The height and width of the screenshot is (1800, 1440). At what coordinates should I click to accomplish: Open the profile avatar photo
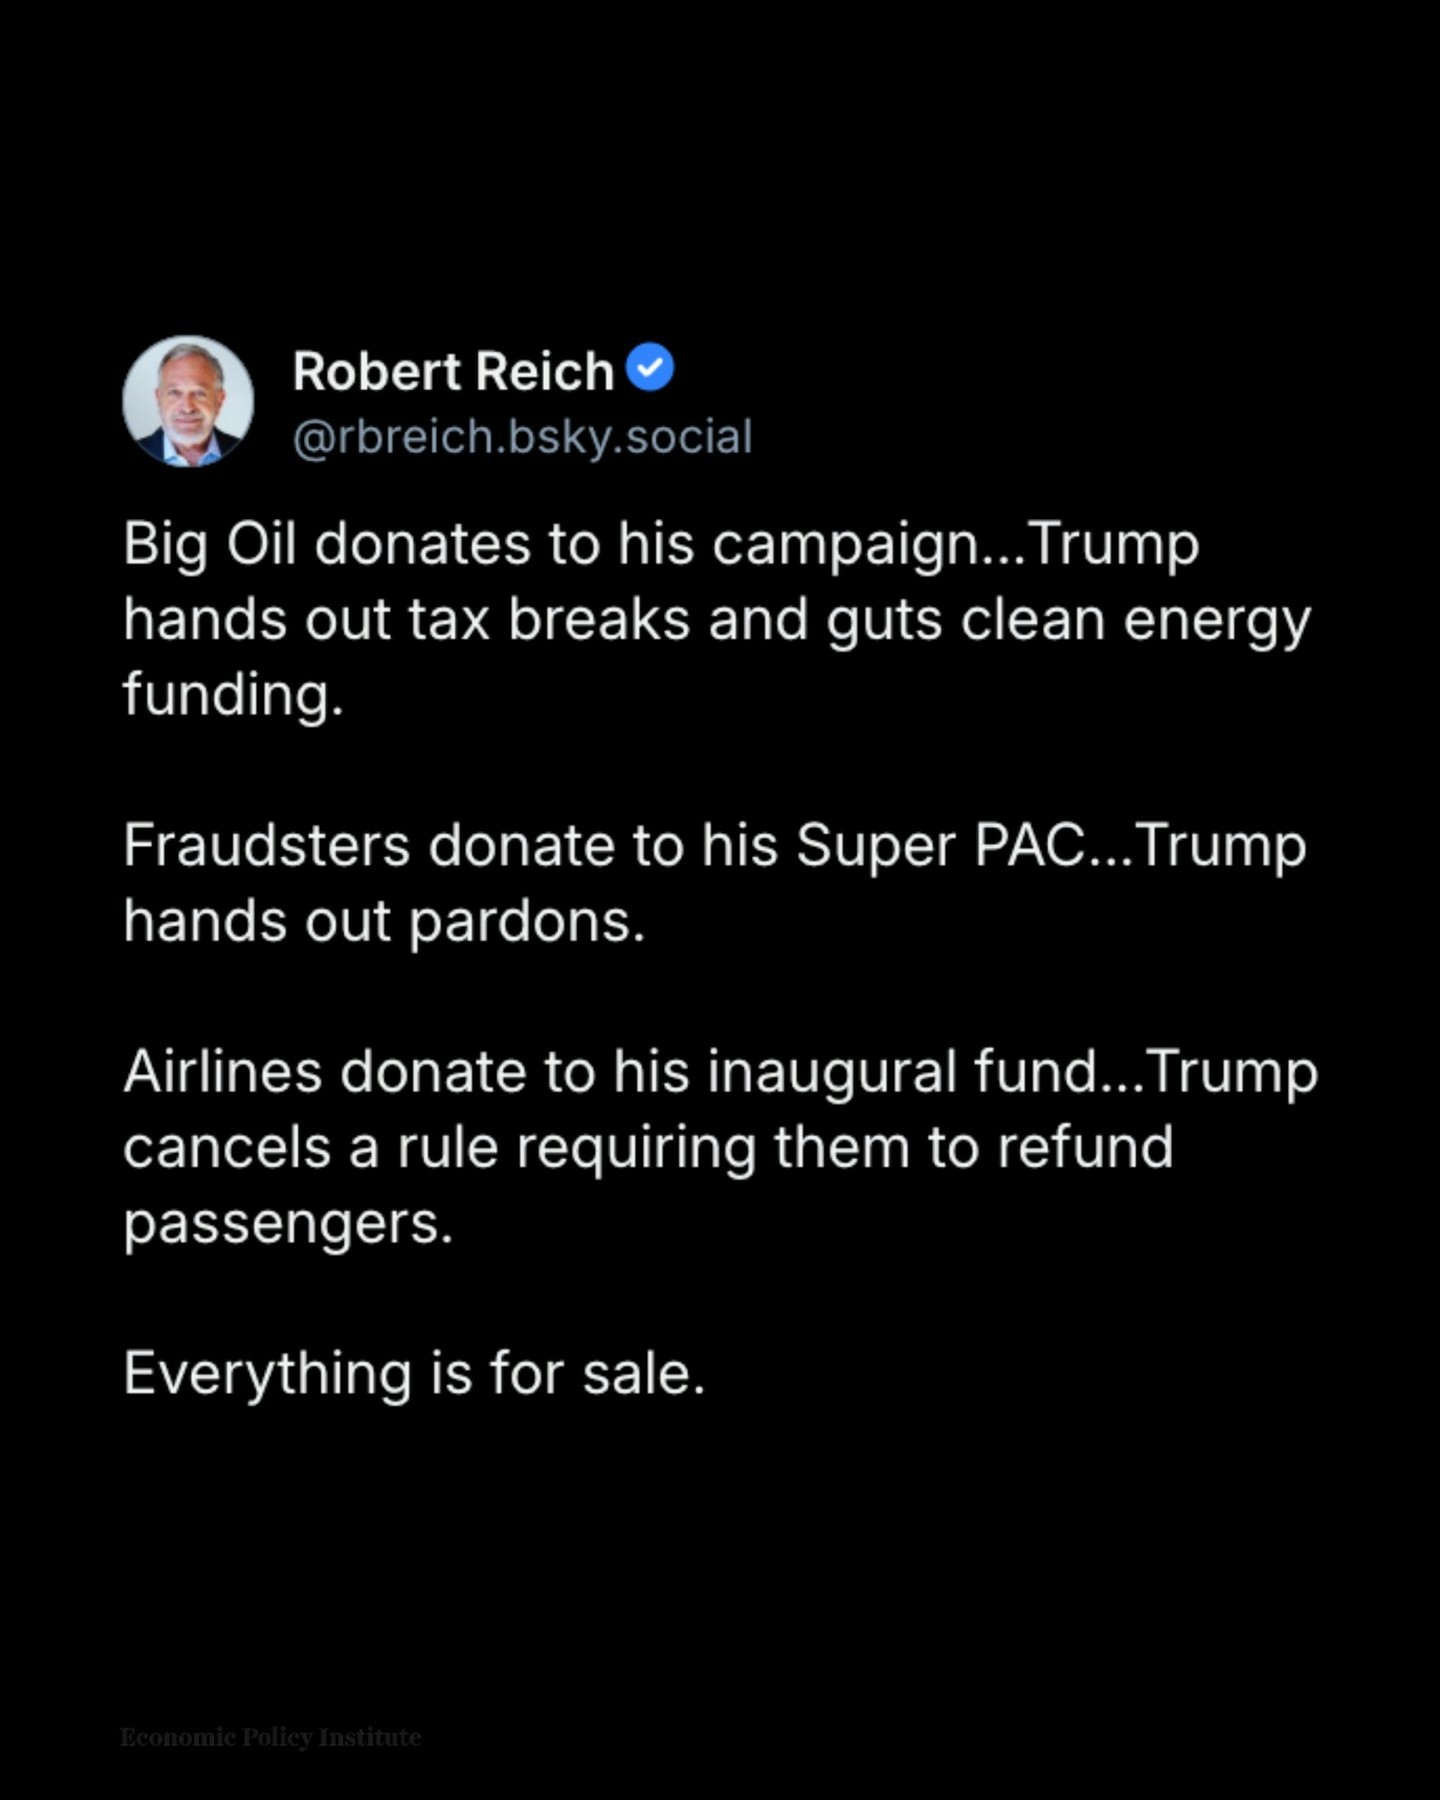[188, 401]
